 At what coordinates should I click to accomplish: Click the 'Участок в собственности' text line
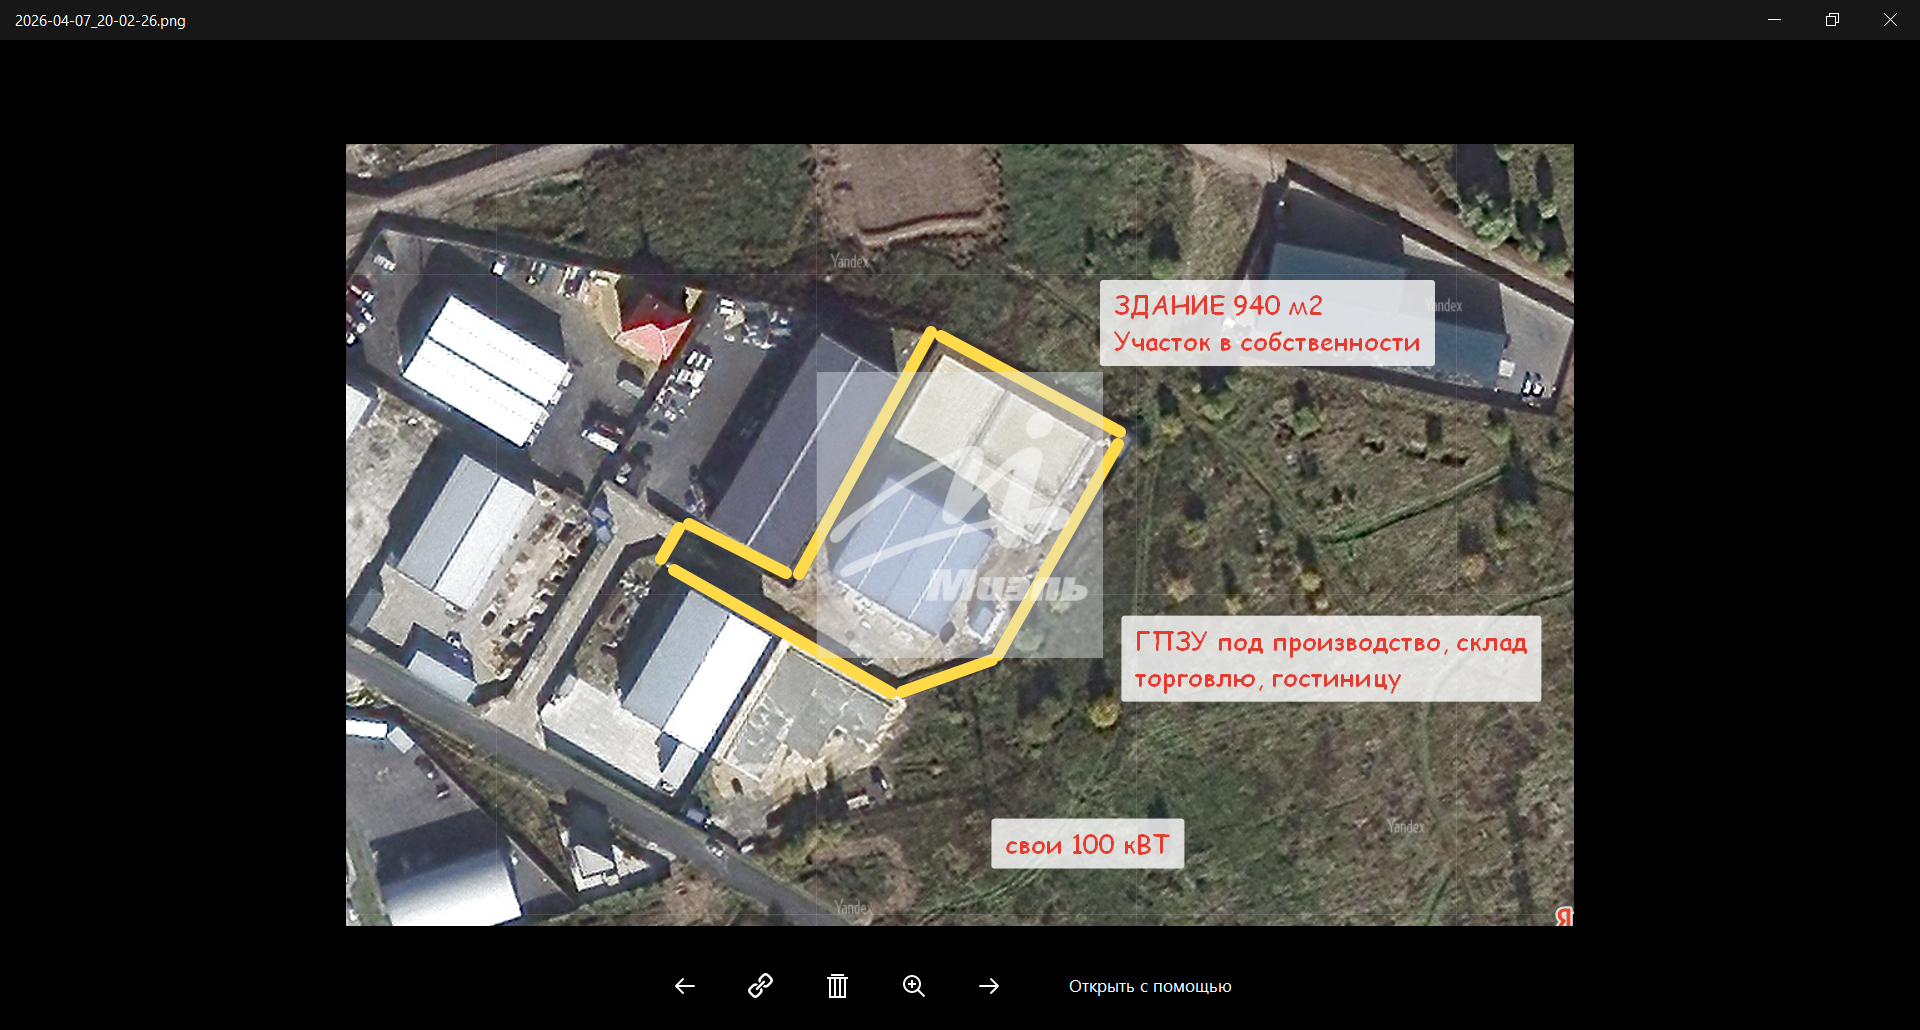click(1266, 343)
